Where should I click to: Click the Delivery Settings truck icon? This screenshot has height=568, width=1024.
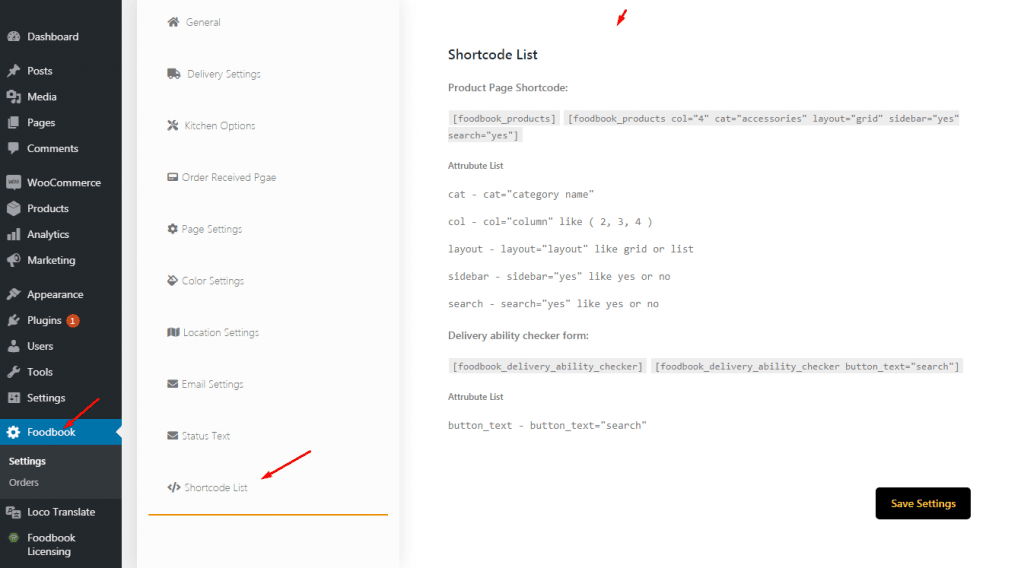click(x=174, y=74)
